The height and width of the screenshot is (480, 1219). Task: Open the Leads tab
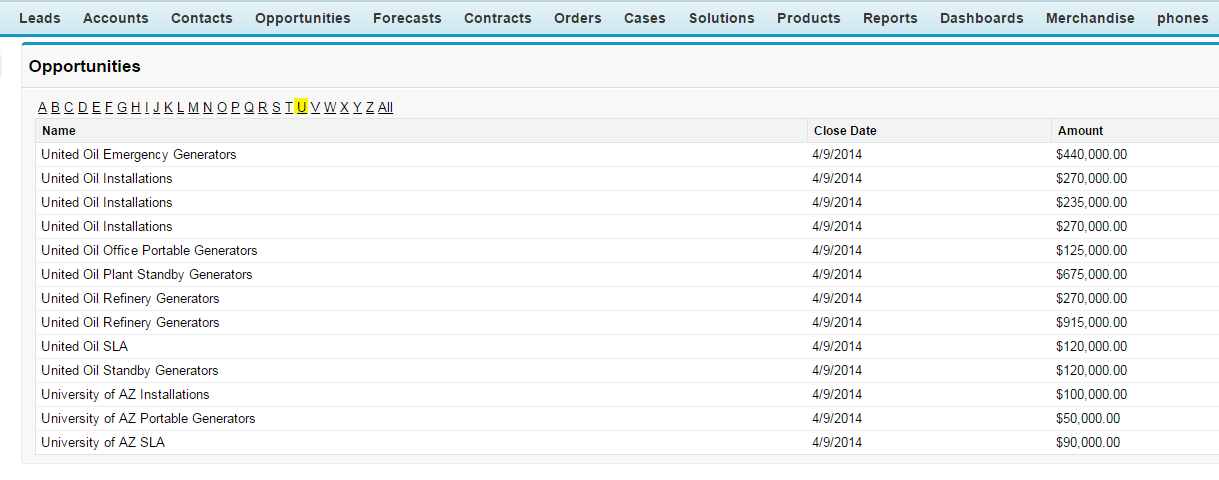pyautogui.click(x=39, y=18)
